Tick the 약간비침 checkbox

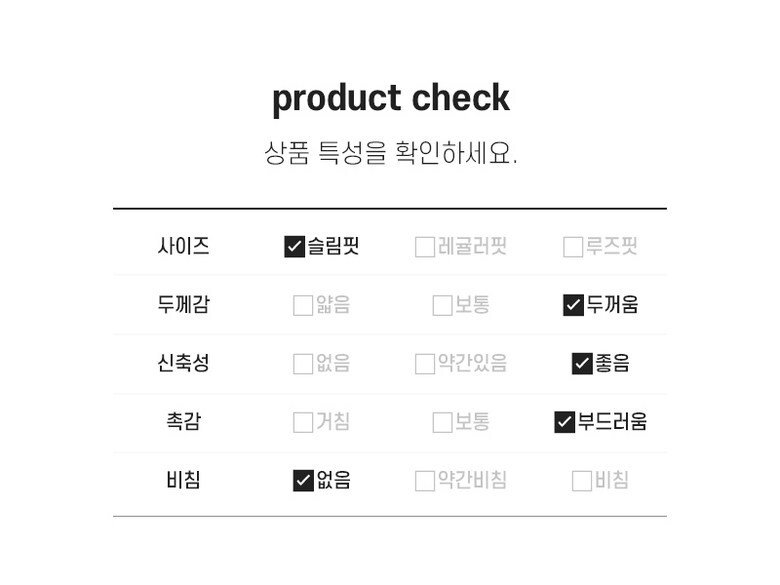pos(425,481)
